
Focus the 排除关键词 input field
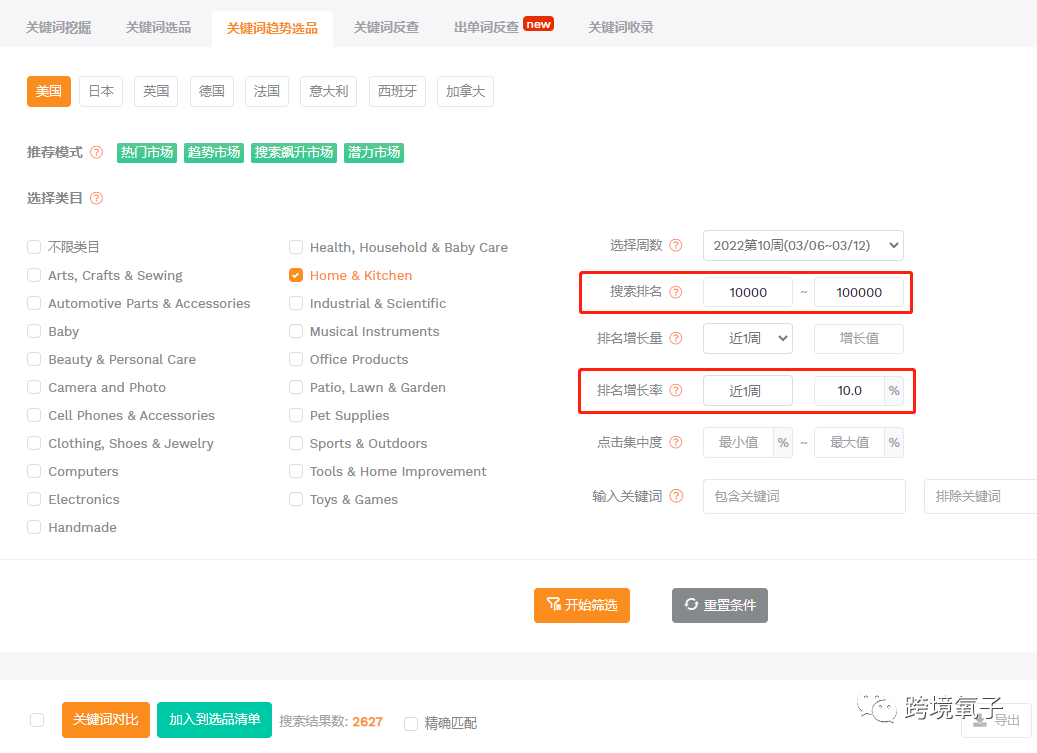pyautogui.click(x=981, y=496)
